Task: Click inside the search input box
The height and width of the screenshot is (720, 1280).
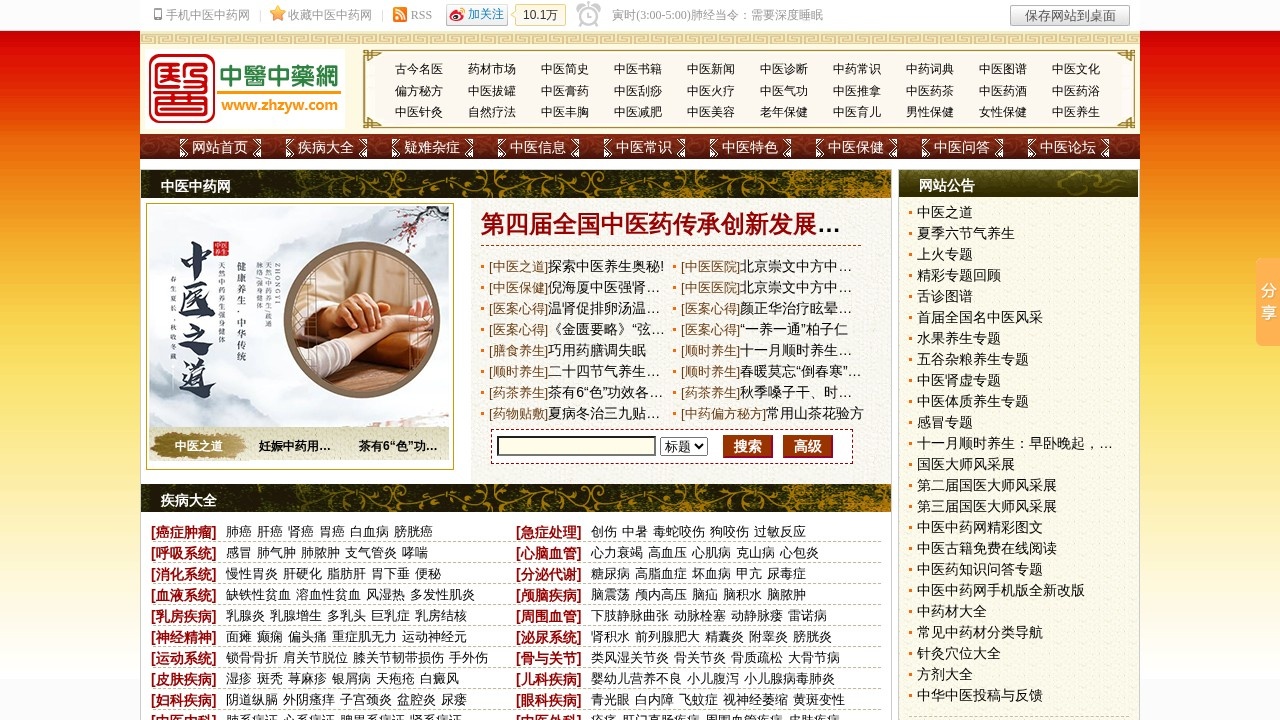Action: coord(577,447)
